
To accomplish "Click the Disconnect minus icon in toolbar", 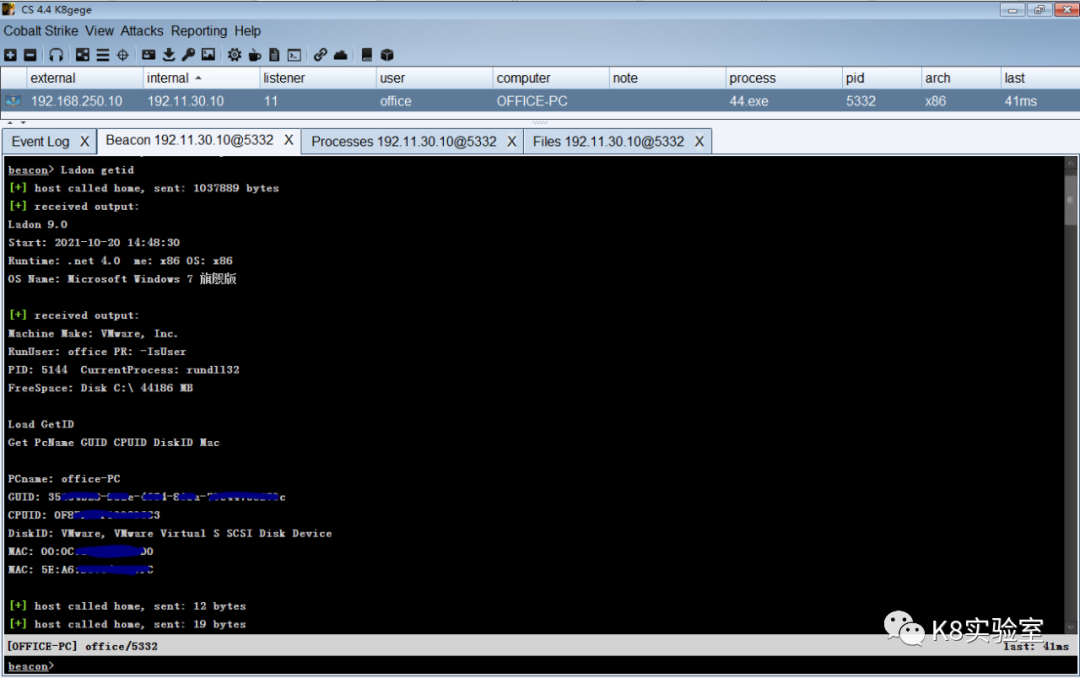I will (x=30, y=55).
